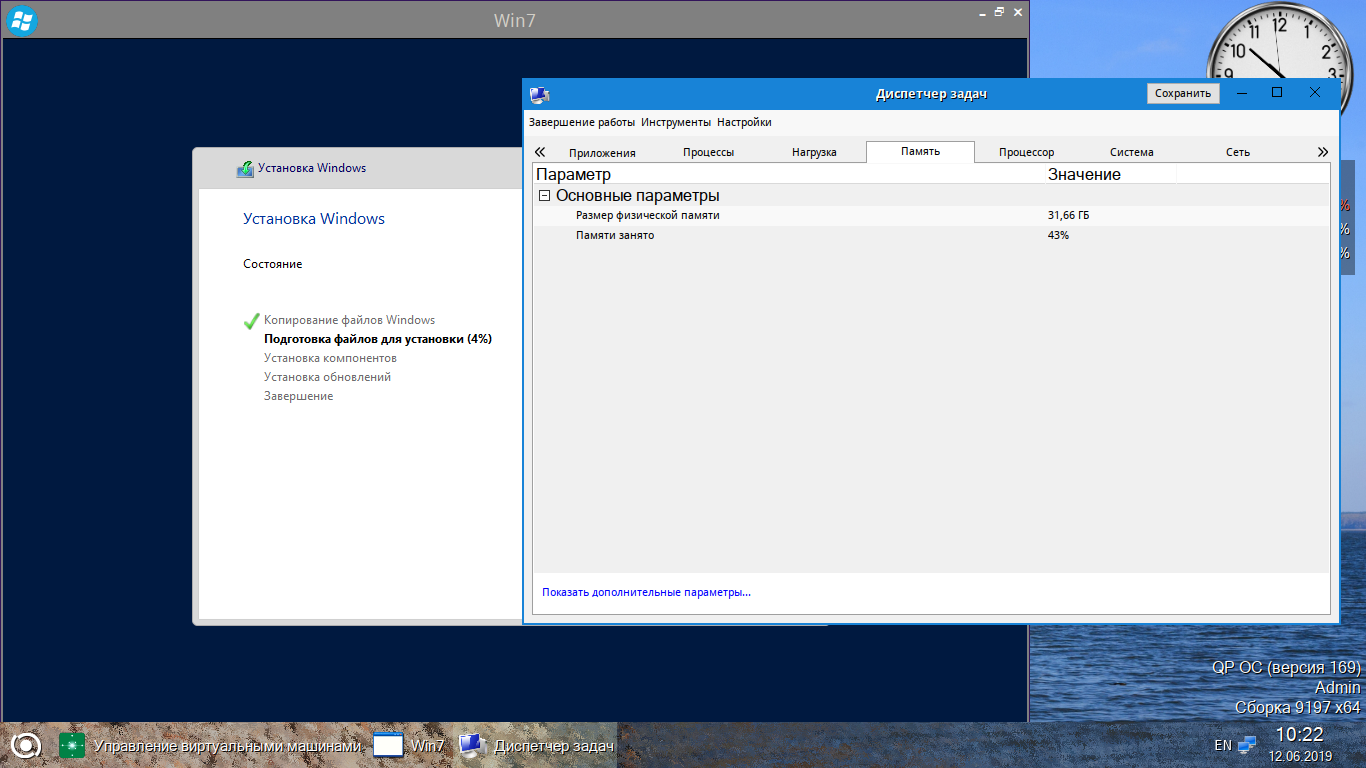The width and height of the screenshot is (1366, 768).
Task: Click the Завершение step text
Action: pos(298,396)
